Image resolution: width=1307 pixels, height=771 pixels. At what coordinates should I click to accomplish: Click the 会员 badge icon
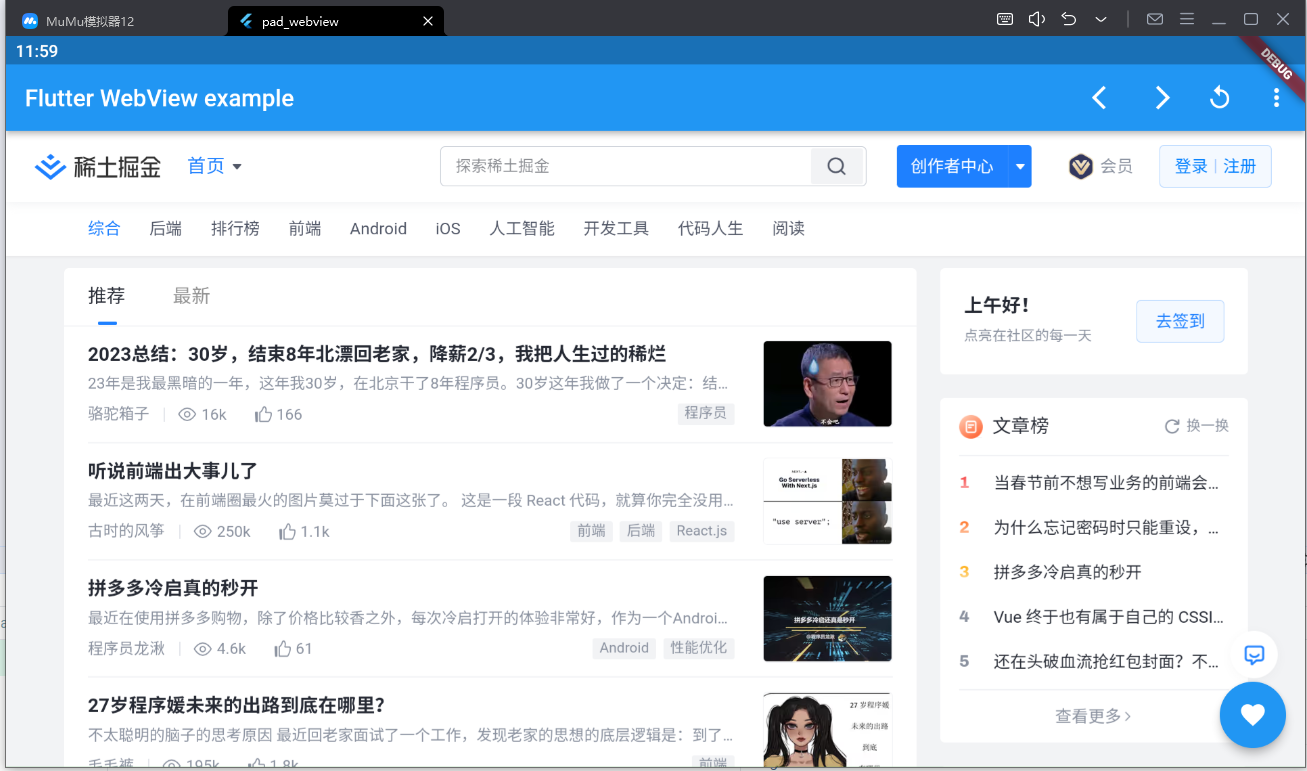click(1080, 166)
